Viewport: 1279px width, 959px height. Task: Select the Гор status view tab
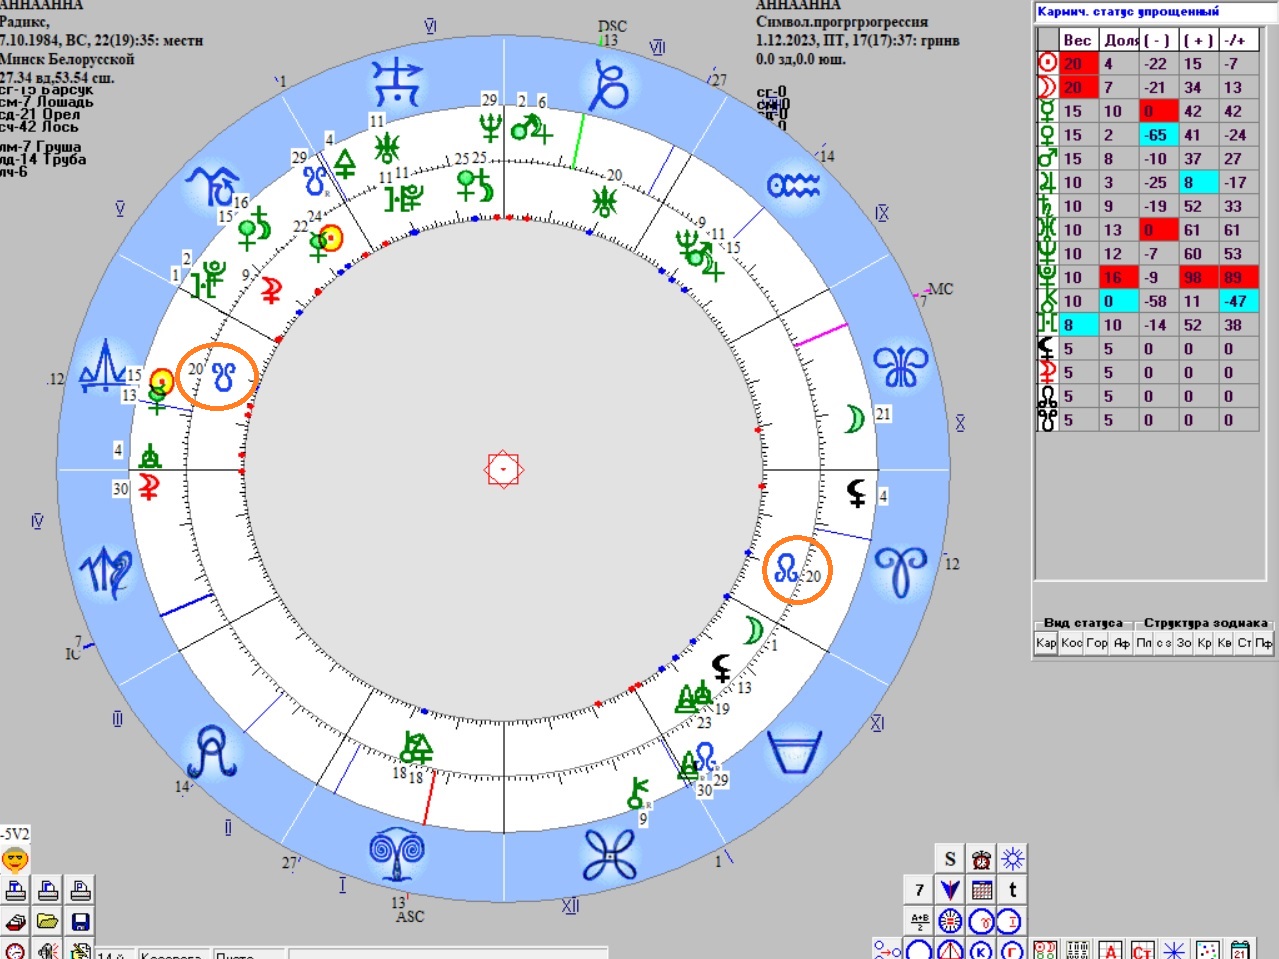(1097, 643)
